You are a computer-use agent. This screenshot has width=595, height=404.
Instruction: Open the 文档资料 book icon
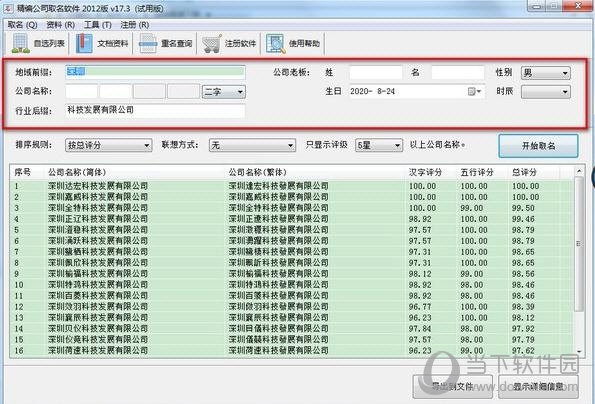pos(84,43)
